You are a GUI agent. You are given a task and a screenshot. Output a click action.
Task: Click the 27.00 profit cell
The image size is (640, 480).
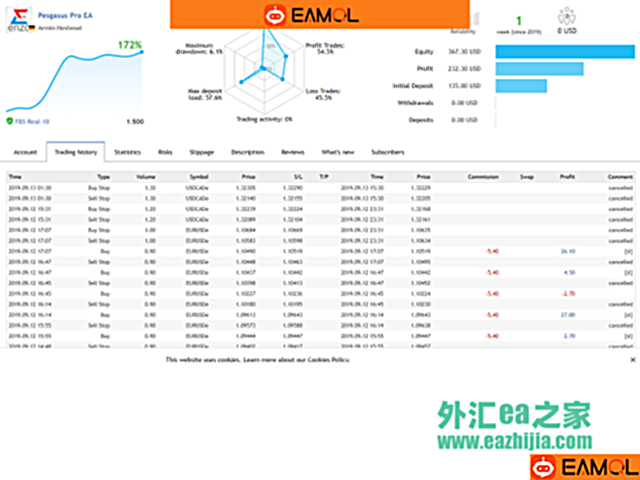click(x=568, y=315)
